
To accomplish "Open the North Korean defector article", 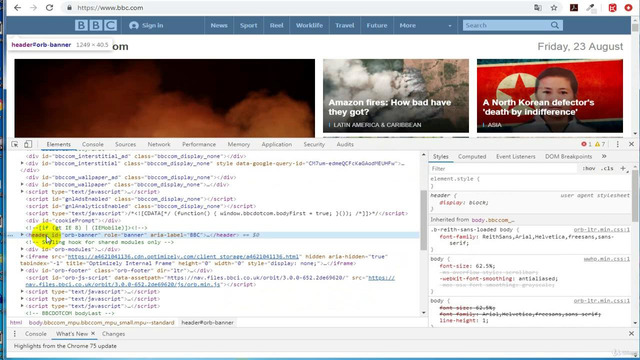I will point(550,96).
